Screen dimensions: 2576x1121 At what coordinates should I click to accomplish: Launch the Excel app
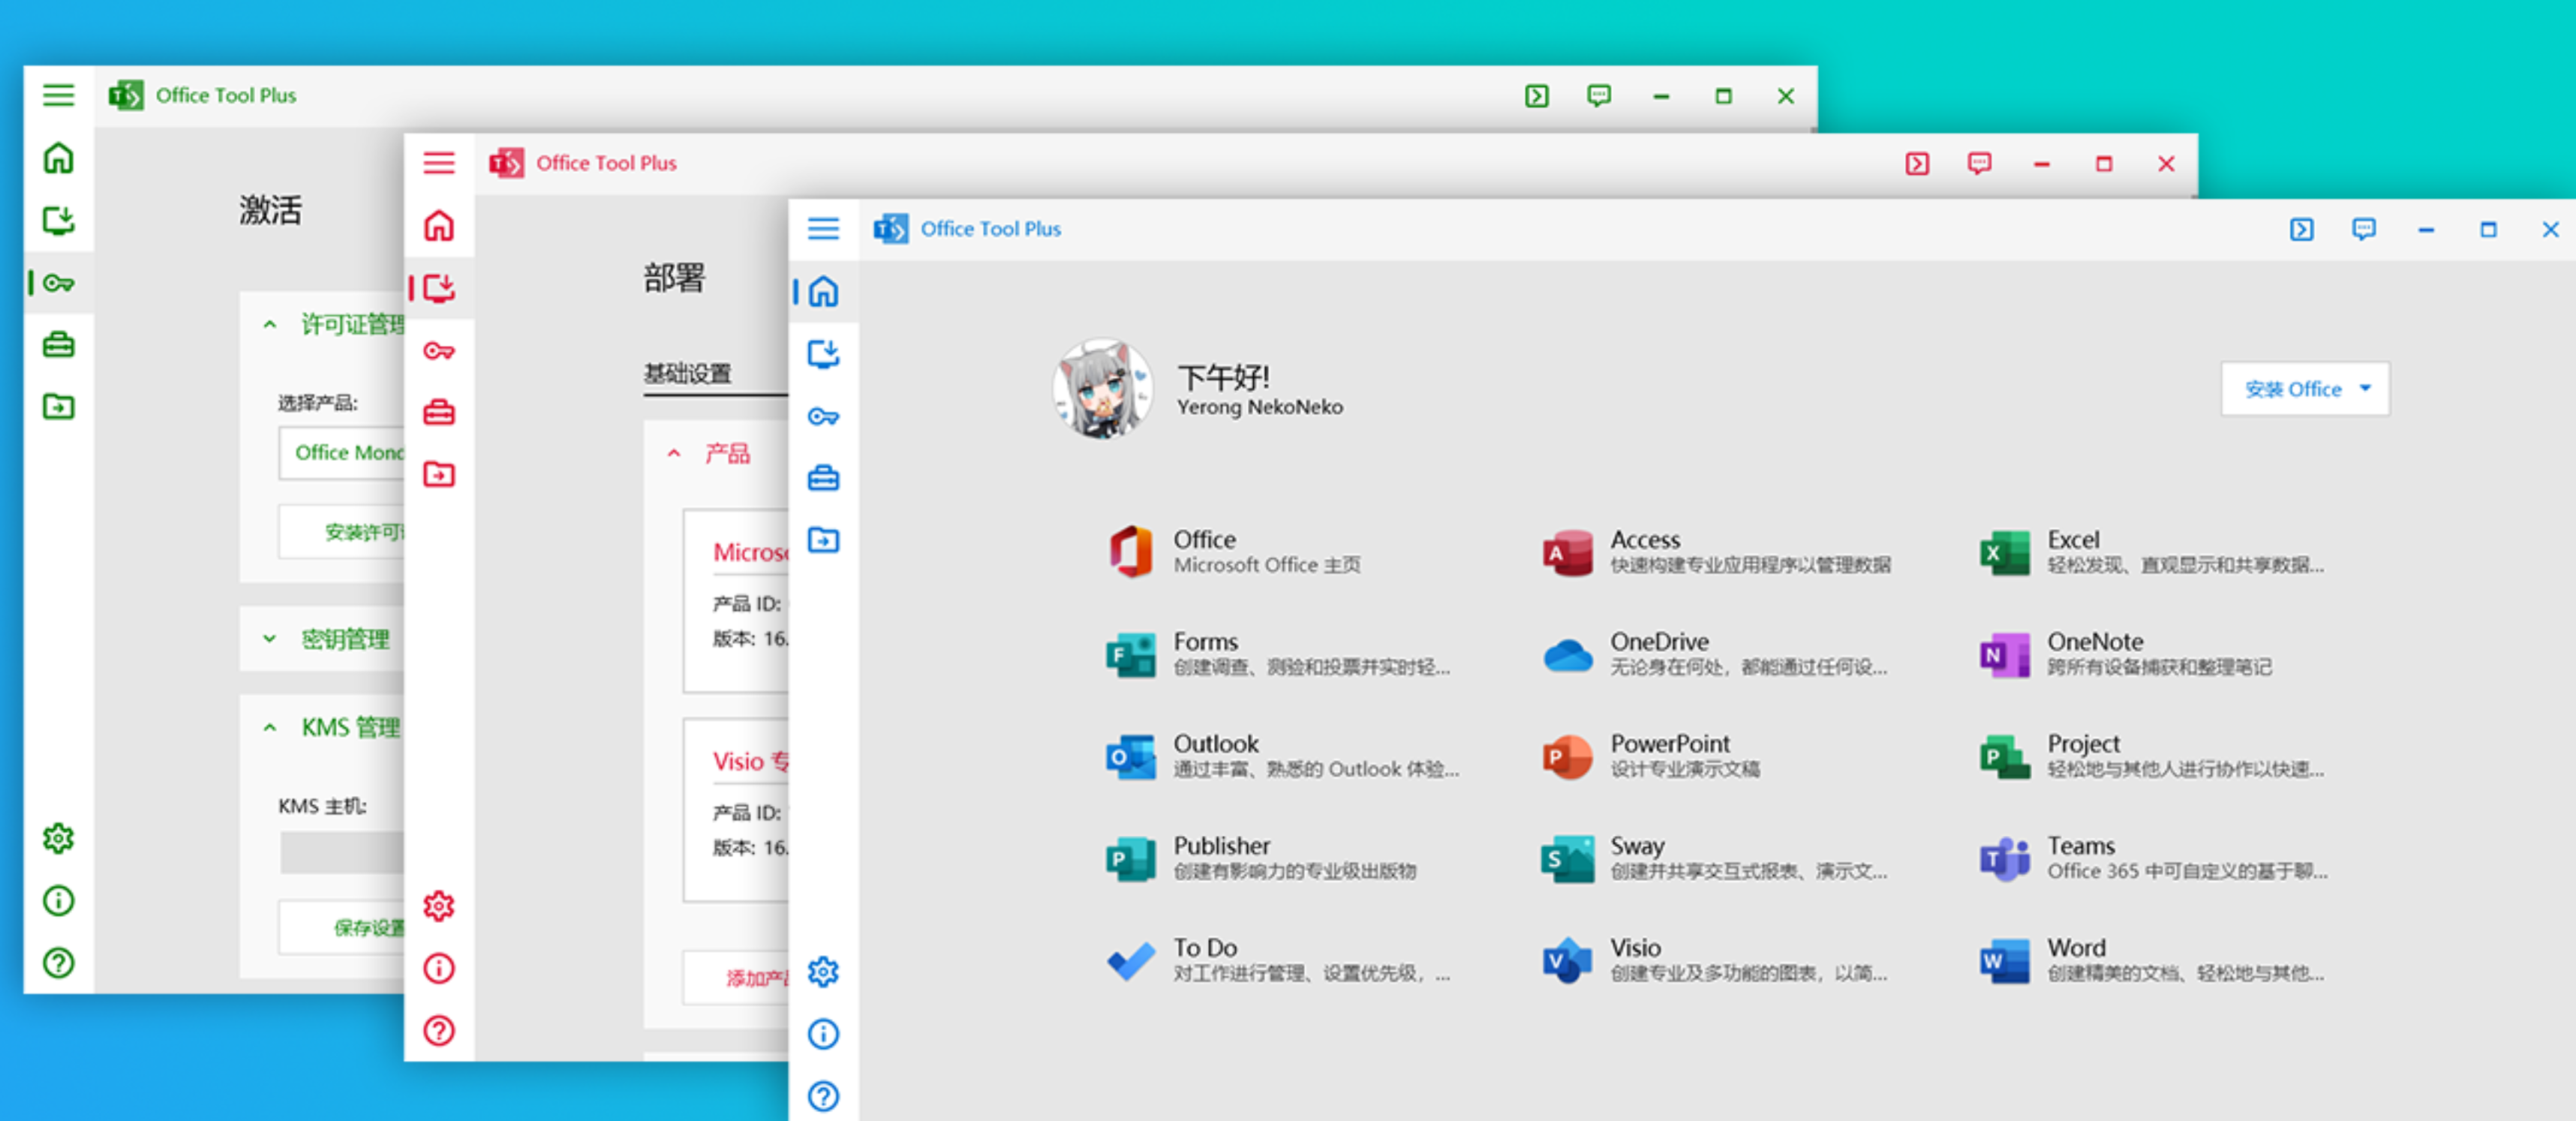[2005, 552]
